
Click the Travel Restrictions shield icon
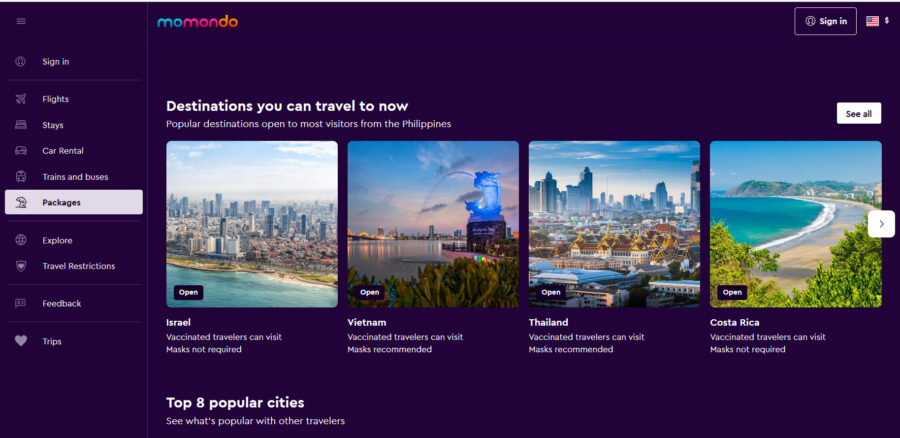21,266
